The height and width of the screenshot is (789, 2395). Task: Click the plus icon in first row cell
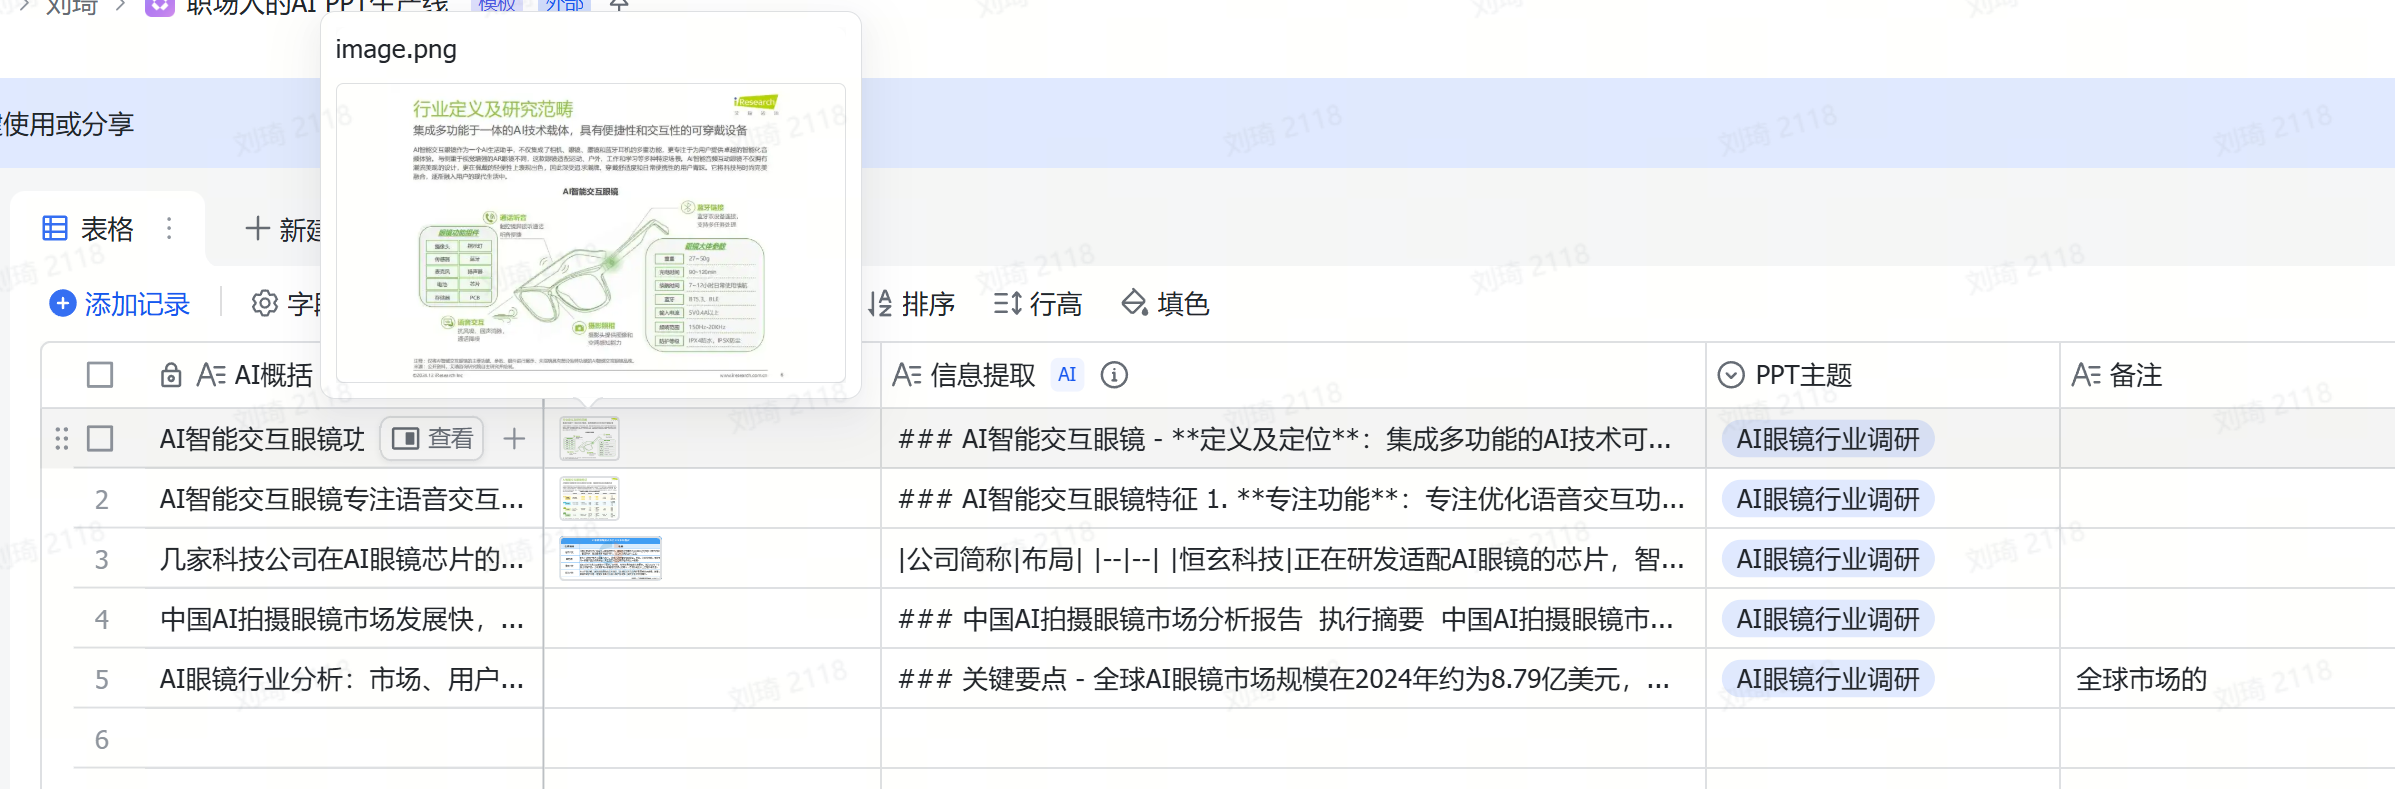pos(514,439)
